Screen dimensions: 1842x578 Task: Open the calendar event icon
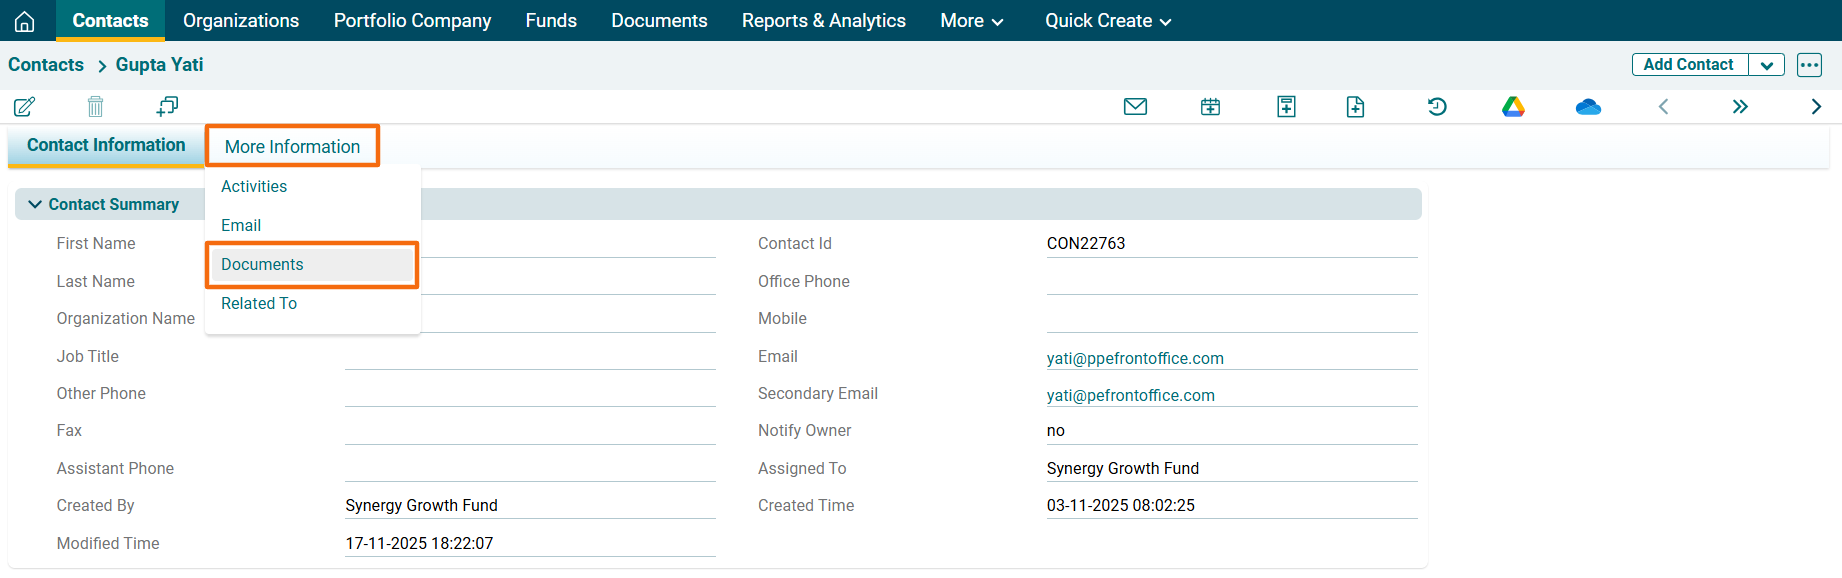click(1210, 107)
